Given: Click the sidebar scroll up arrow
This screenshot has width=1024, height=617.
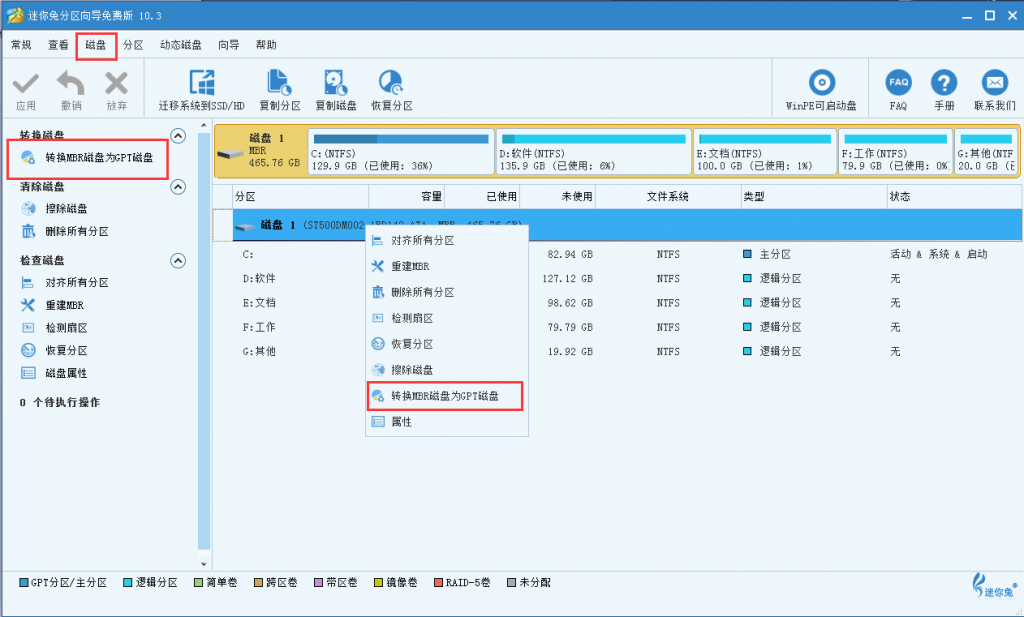Looking at the screenshot, I should click(204, 126).
